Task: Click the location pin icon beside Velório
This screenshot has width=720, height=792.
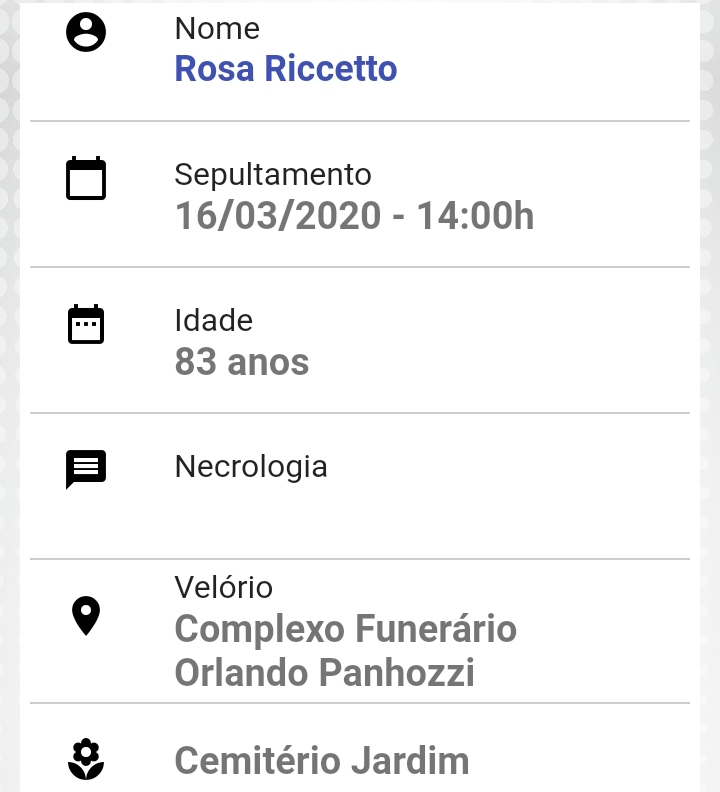Action: pyautogui.click(x=86, y=616)
